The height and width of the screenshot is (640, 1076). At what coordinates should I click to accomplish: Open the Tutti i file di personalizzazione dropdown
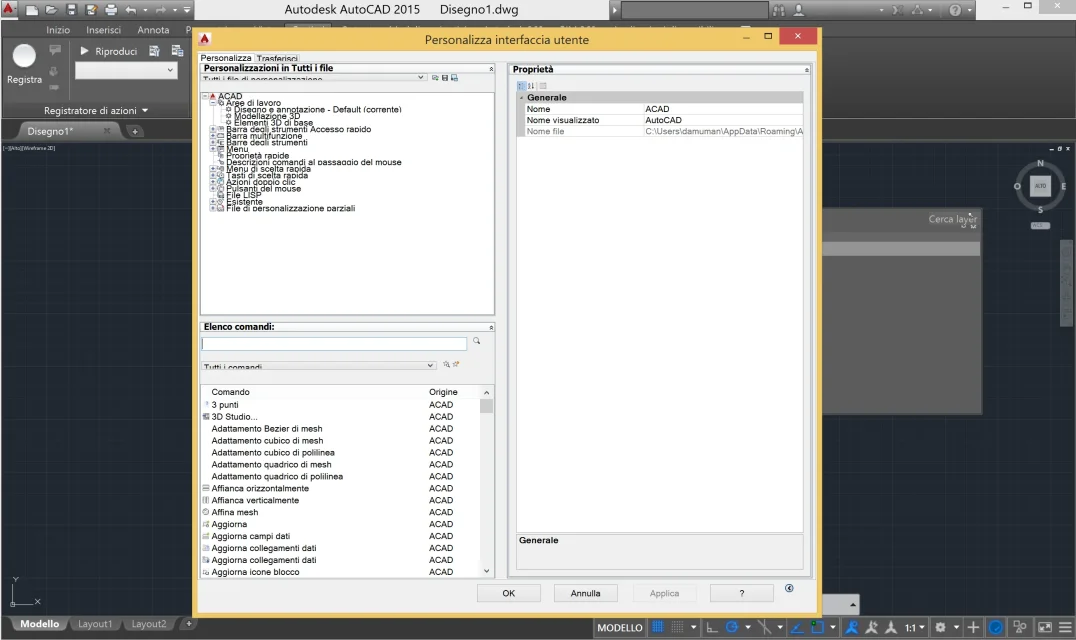tap(314, 78)
